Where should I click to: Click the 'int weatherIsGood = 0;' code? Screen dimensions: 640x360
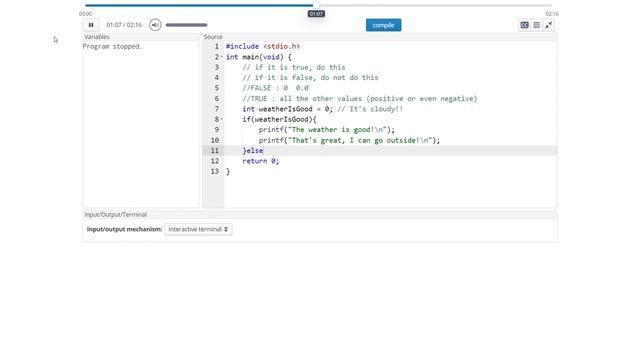click(287, 109)
